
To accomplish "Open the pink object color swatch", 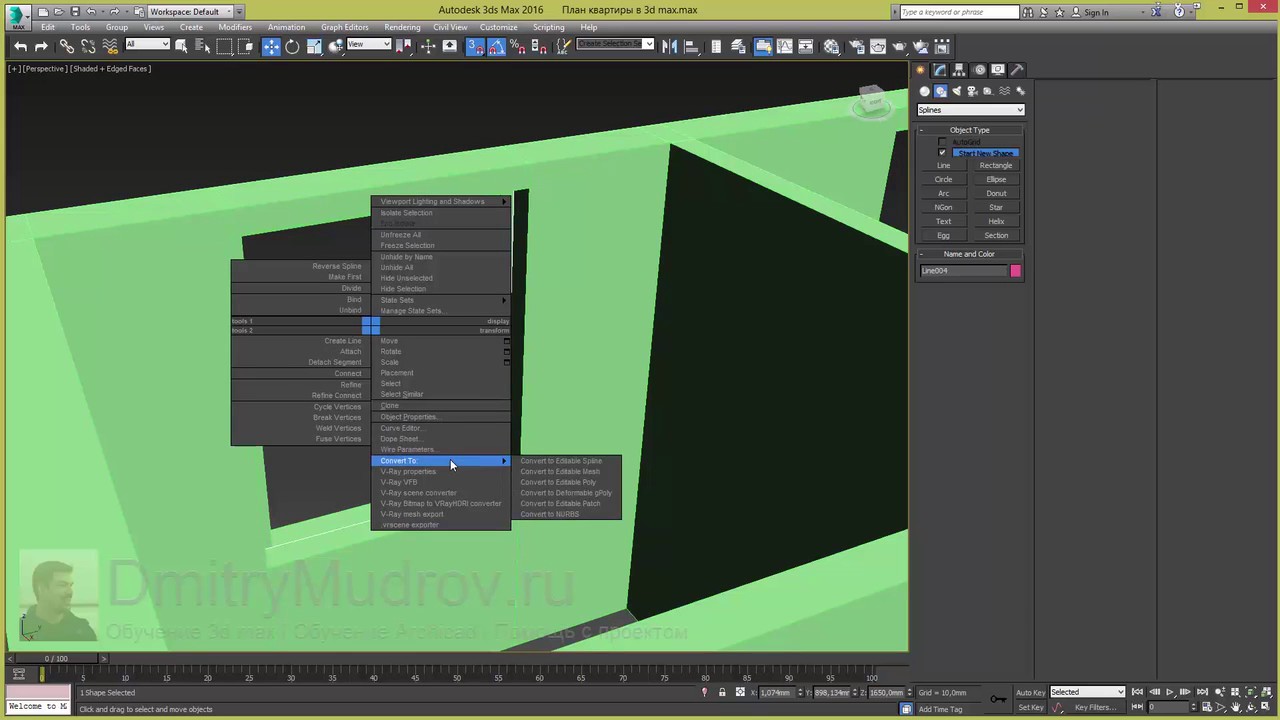I will point(1016,271).
